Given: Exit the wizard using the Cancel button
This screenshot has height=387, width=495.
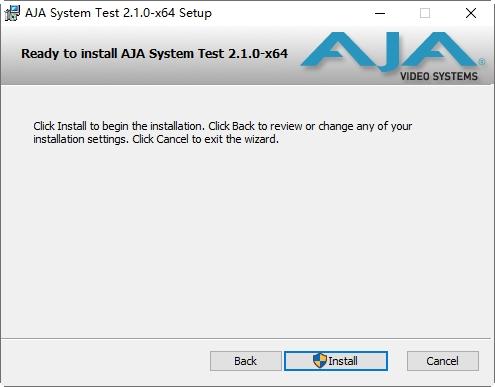Looking at the screenshot, I should point(443,361).
